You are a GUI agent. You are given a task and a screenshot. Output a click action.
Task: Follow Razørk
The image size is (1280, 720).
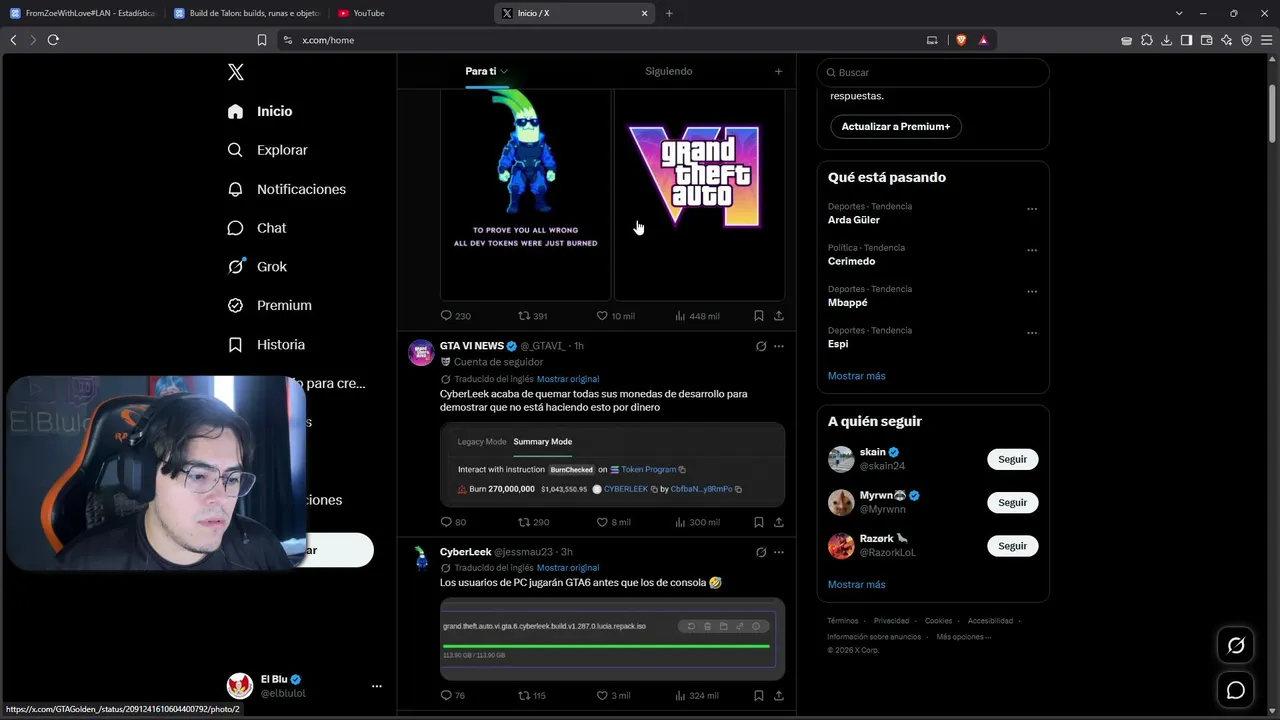click(x=1012, y=546)
